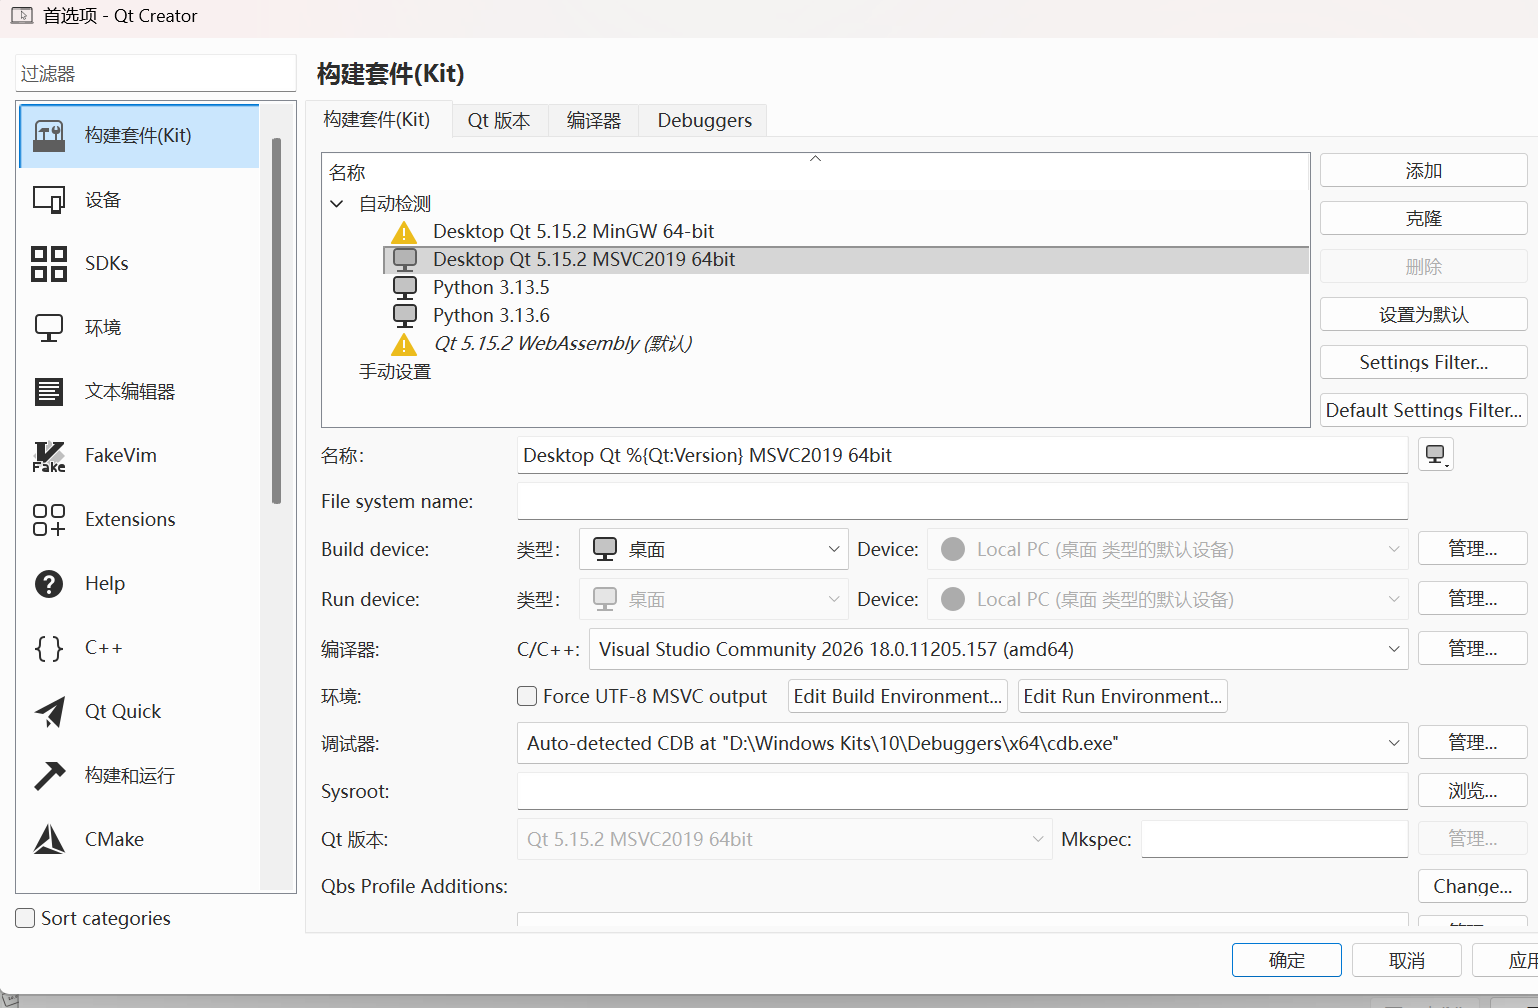
Task: Open Build device type dropdown
Action: click(x=714, y=549)
